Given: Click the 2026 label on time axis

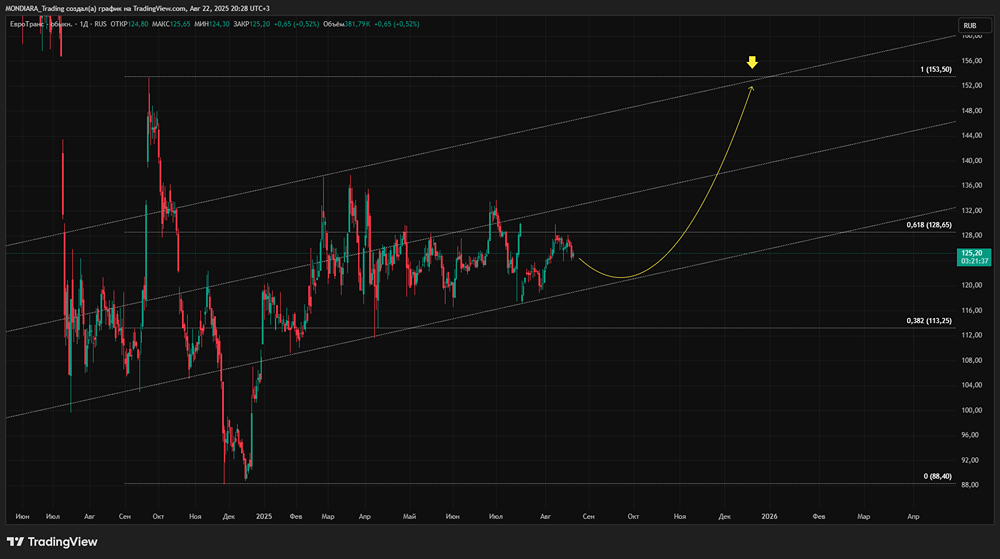Looking at the screenshot, I should click(769, 516).
